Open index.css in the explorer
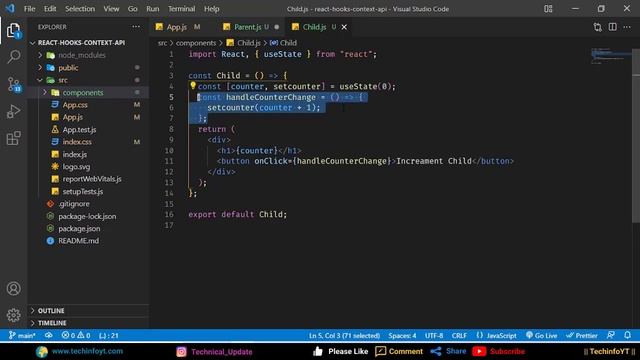Image resolution: width=640 pixels, height=360 pixels. (x=77, y=142)
